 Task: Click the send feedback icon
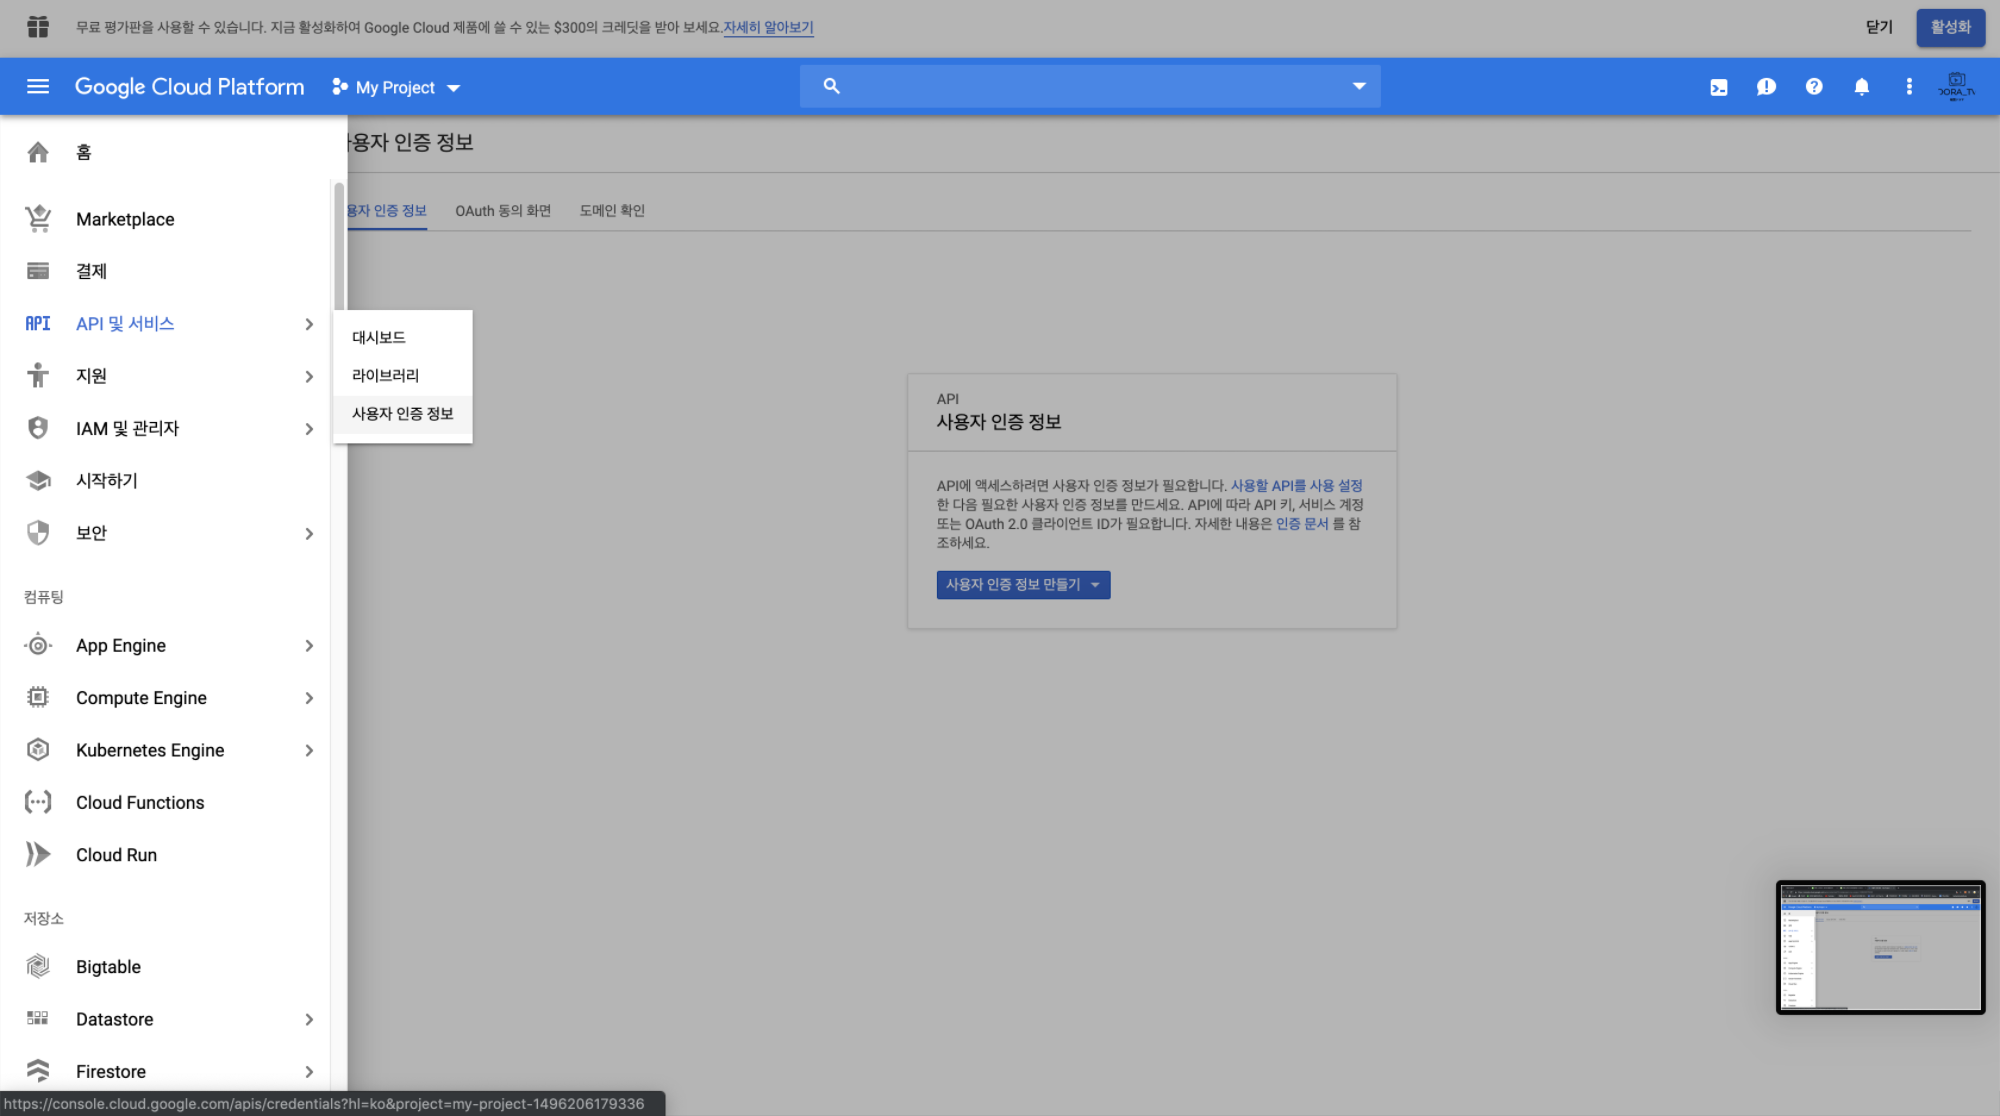[1766, 87]
